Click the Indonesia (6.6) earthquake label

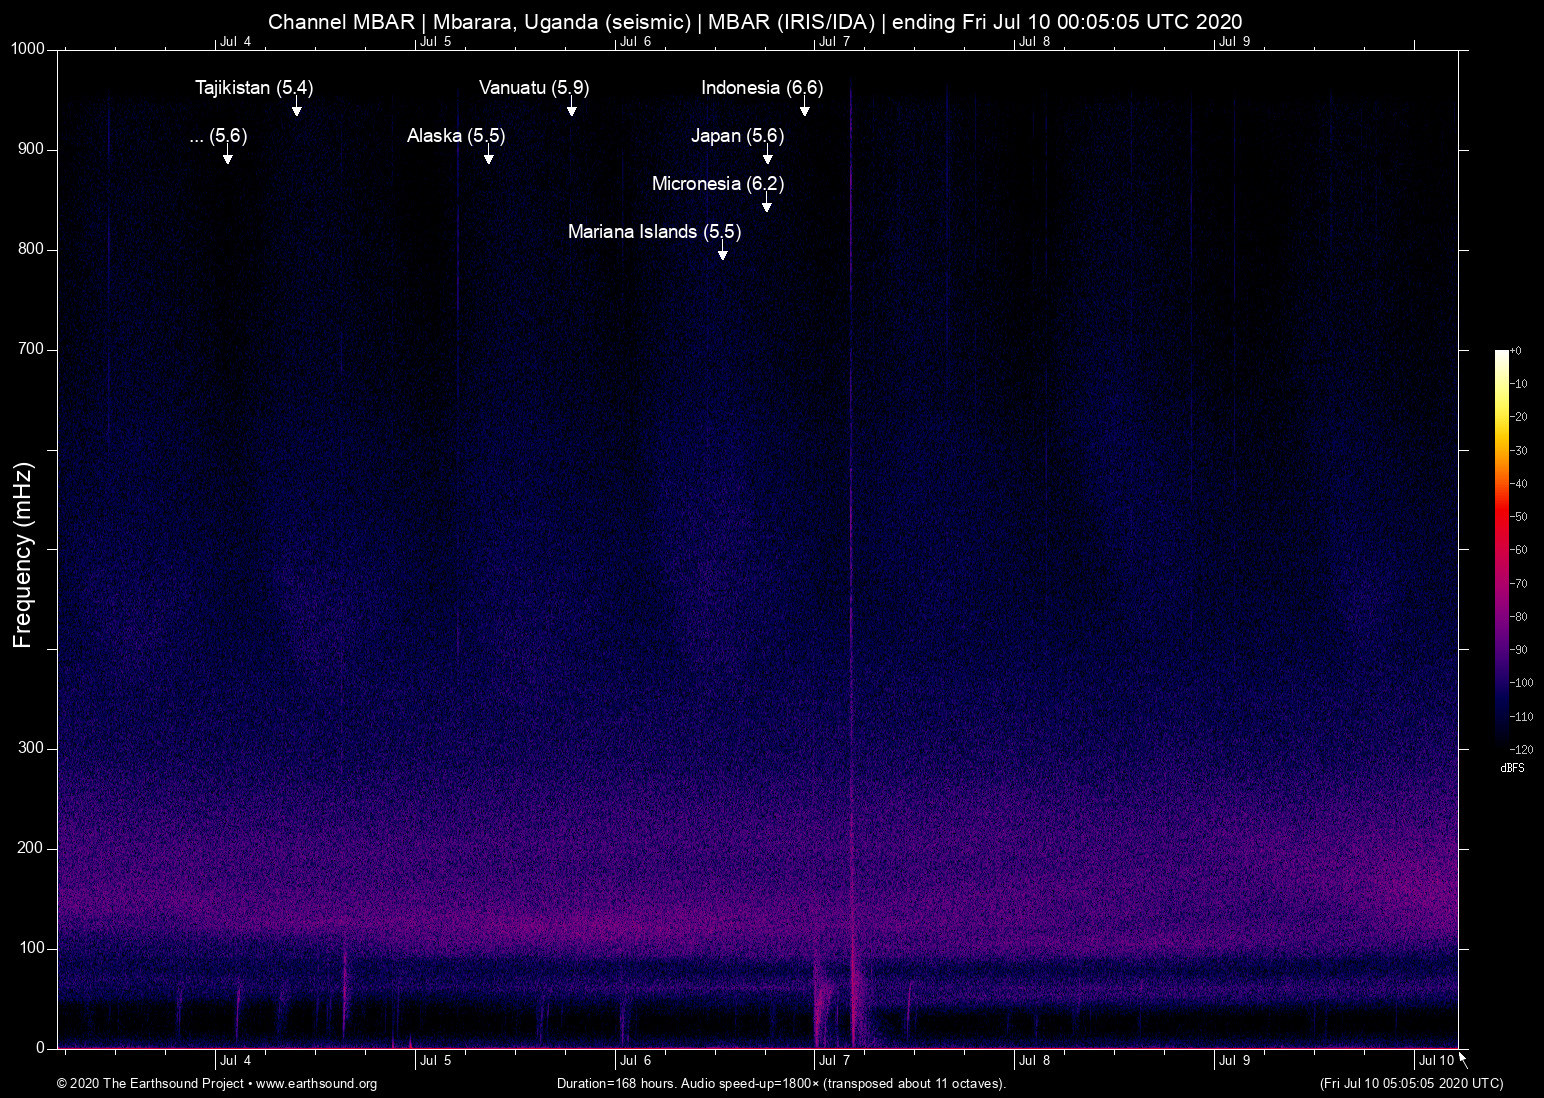[761, 88]
